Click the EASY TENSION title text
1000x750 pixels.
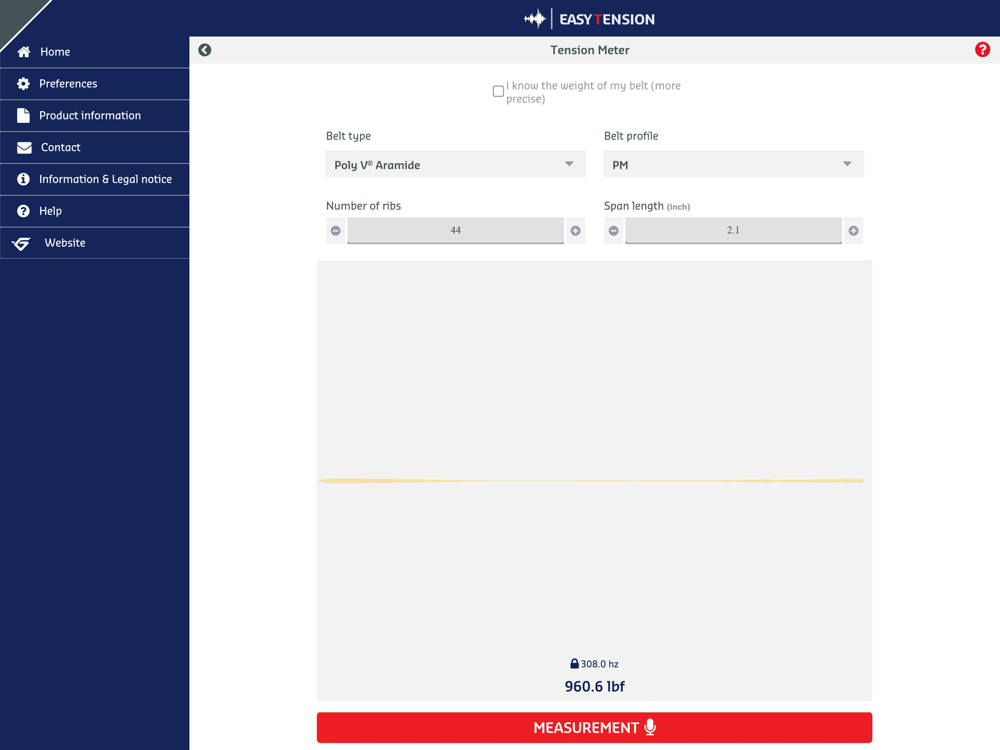click(x=607, y=19)
